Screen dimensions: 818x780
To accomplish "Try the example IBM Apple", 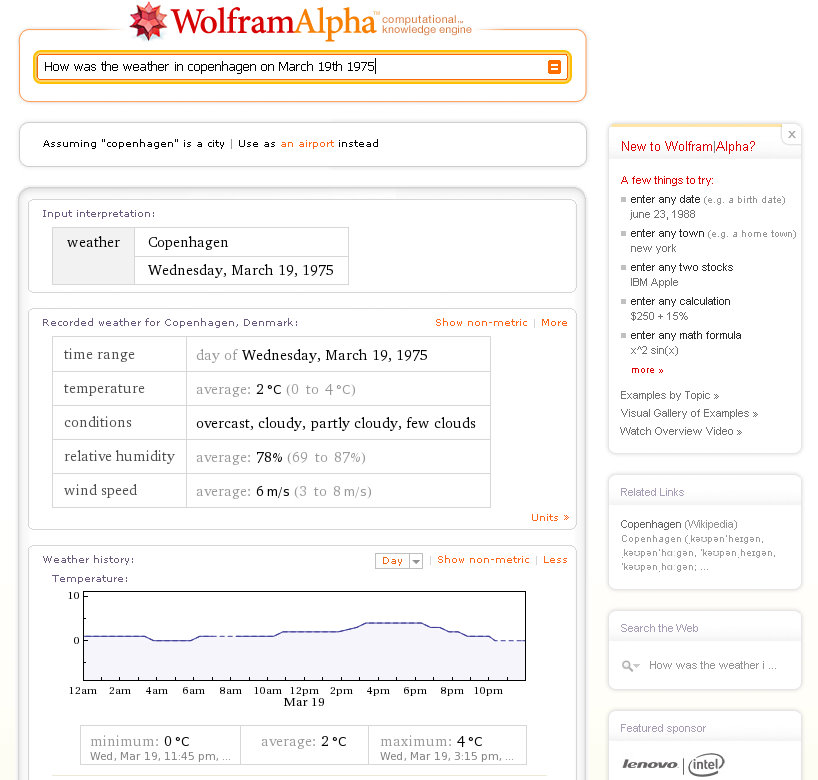I will click(654, 282).
